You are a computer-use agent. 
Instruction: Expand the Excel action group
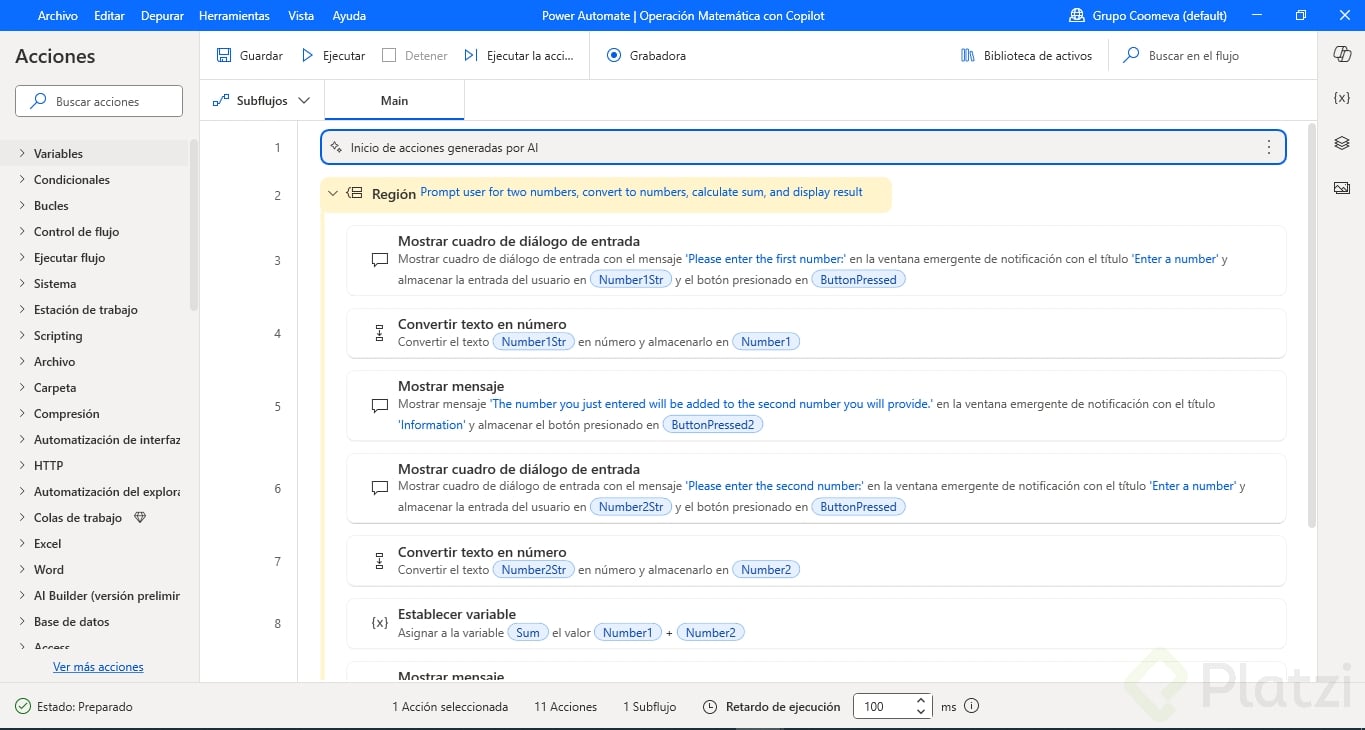click(x=22, y=543)
